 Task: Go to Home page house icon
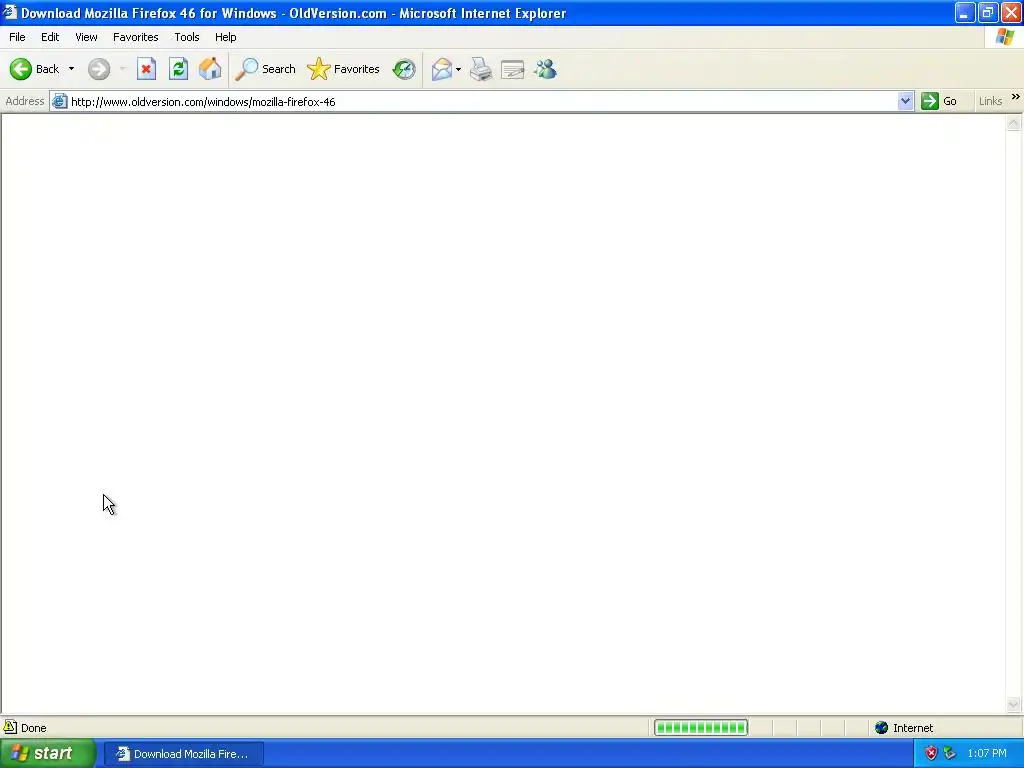(210, 69)
